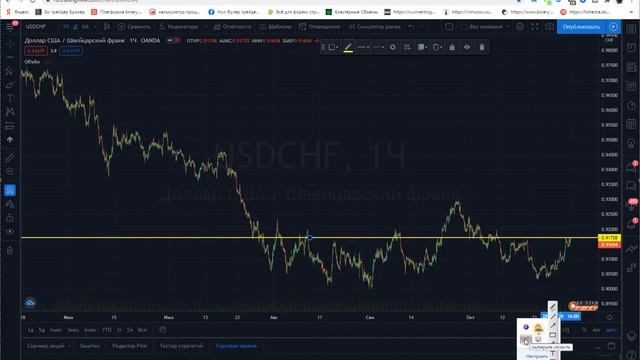Click the red sell price button
Image resolution: width=640 pixels, height=360 pixels.
[x=36, y=51]
